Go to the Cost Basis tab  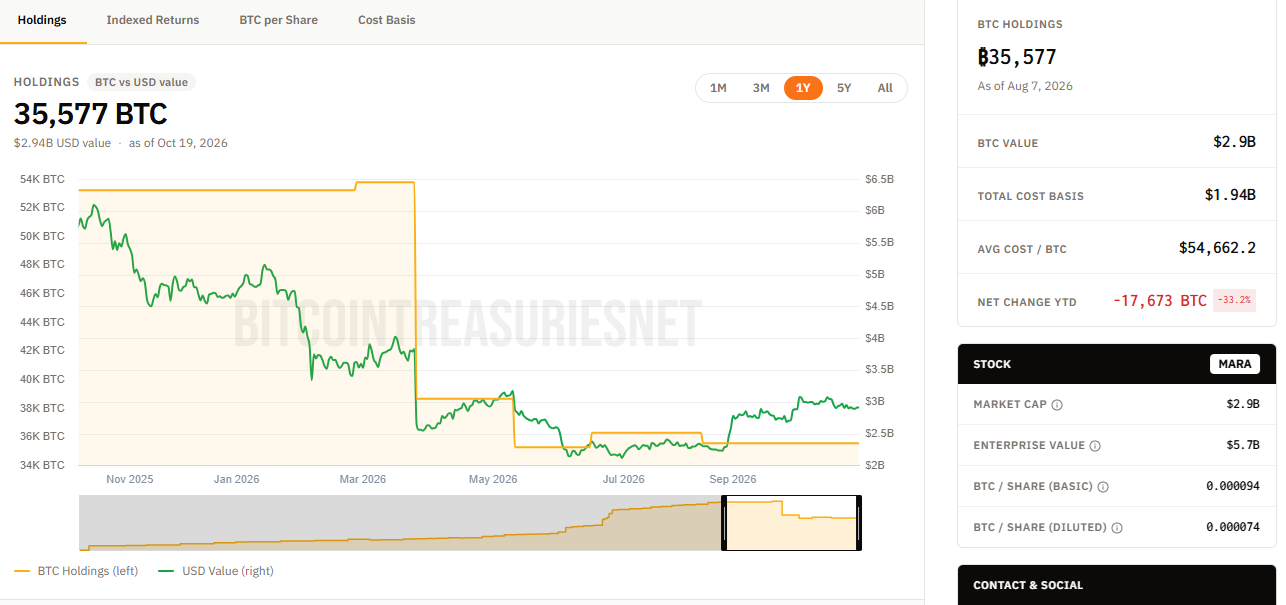point(387,20)
